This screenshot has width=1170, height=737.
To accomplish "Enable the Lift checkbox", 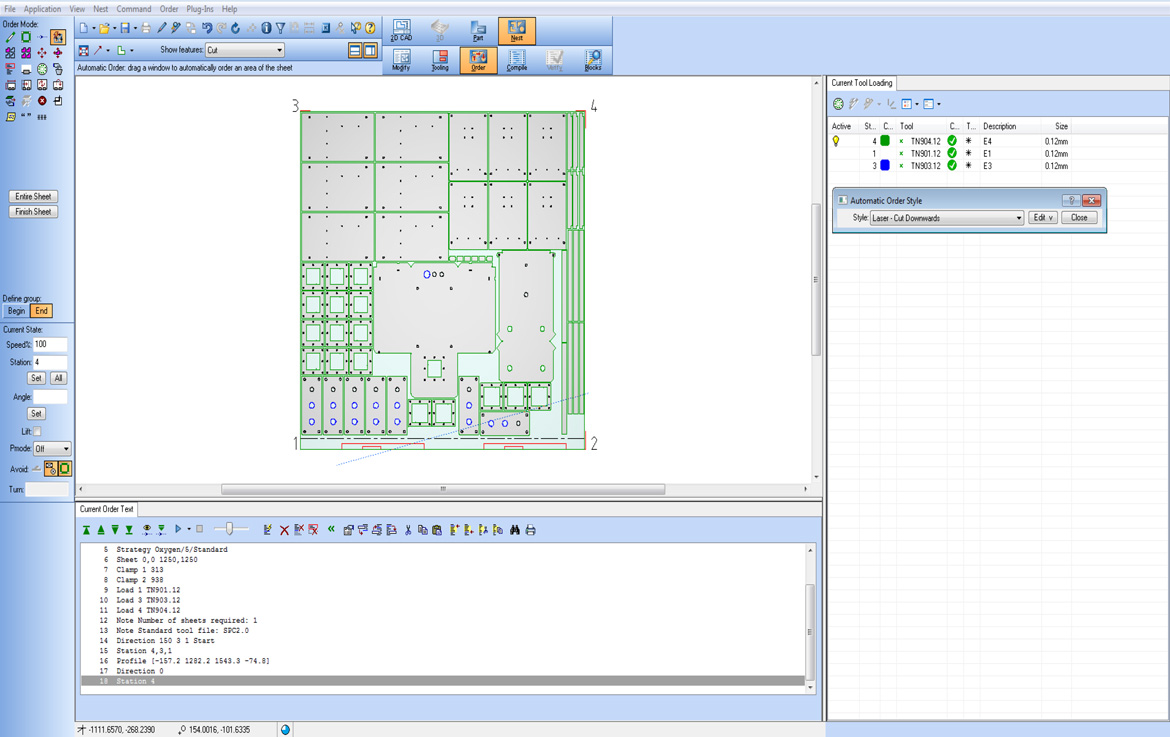I will (x=38, y=432).
